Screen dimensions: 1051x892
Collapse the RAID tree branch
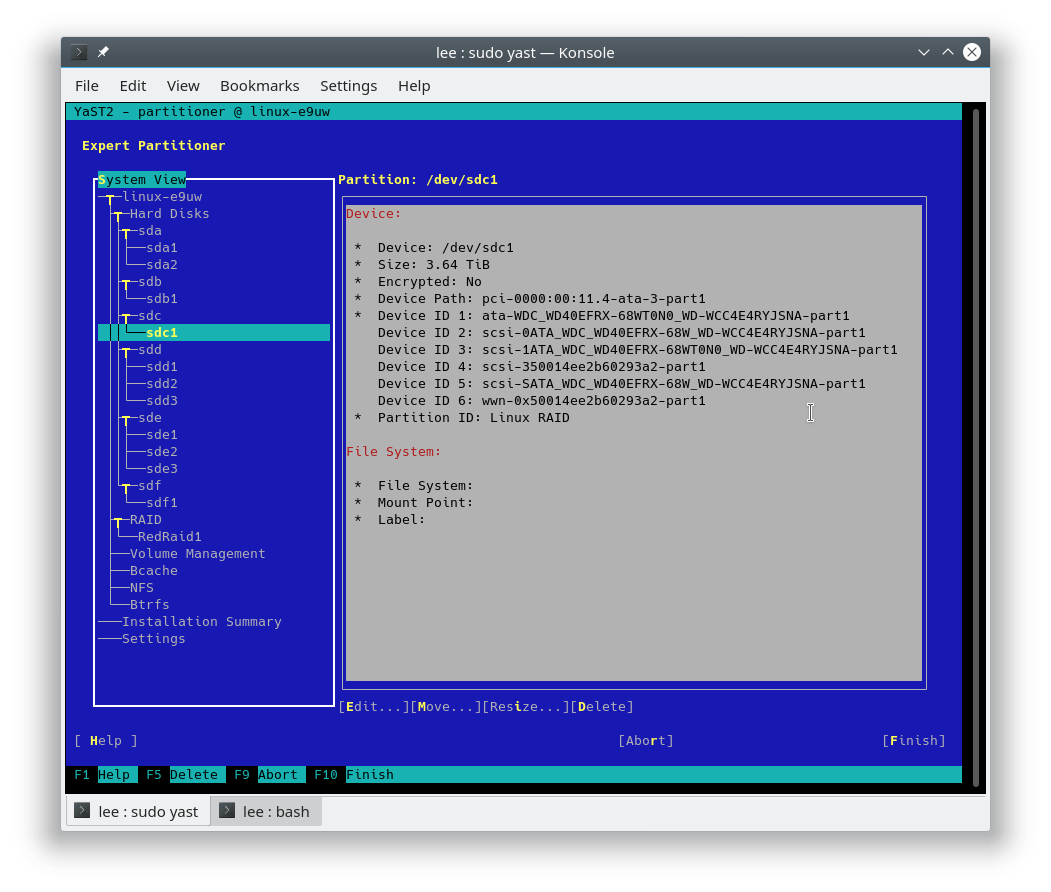(118, 519)
